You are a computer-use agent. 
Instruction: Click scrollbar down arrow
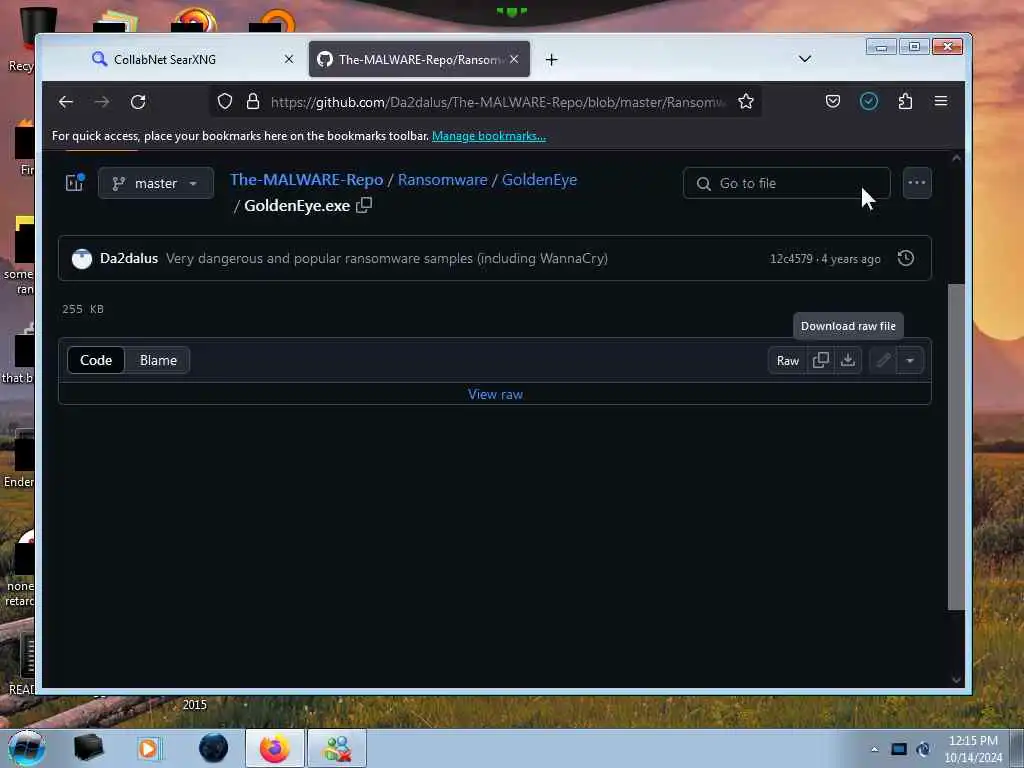pyautogui.click(x=956, y=680)
